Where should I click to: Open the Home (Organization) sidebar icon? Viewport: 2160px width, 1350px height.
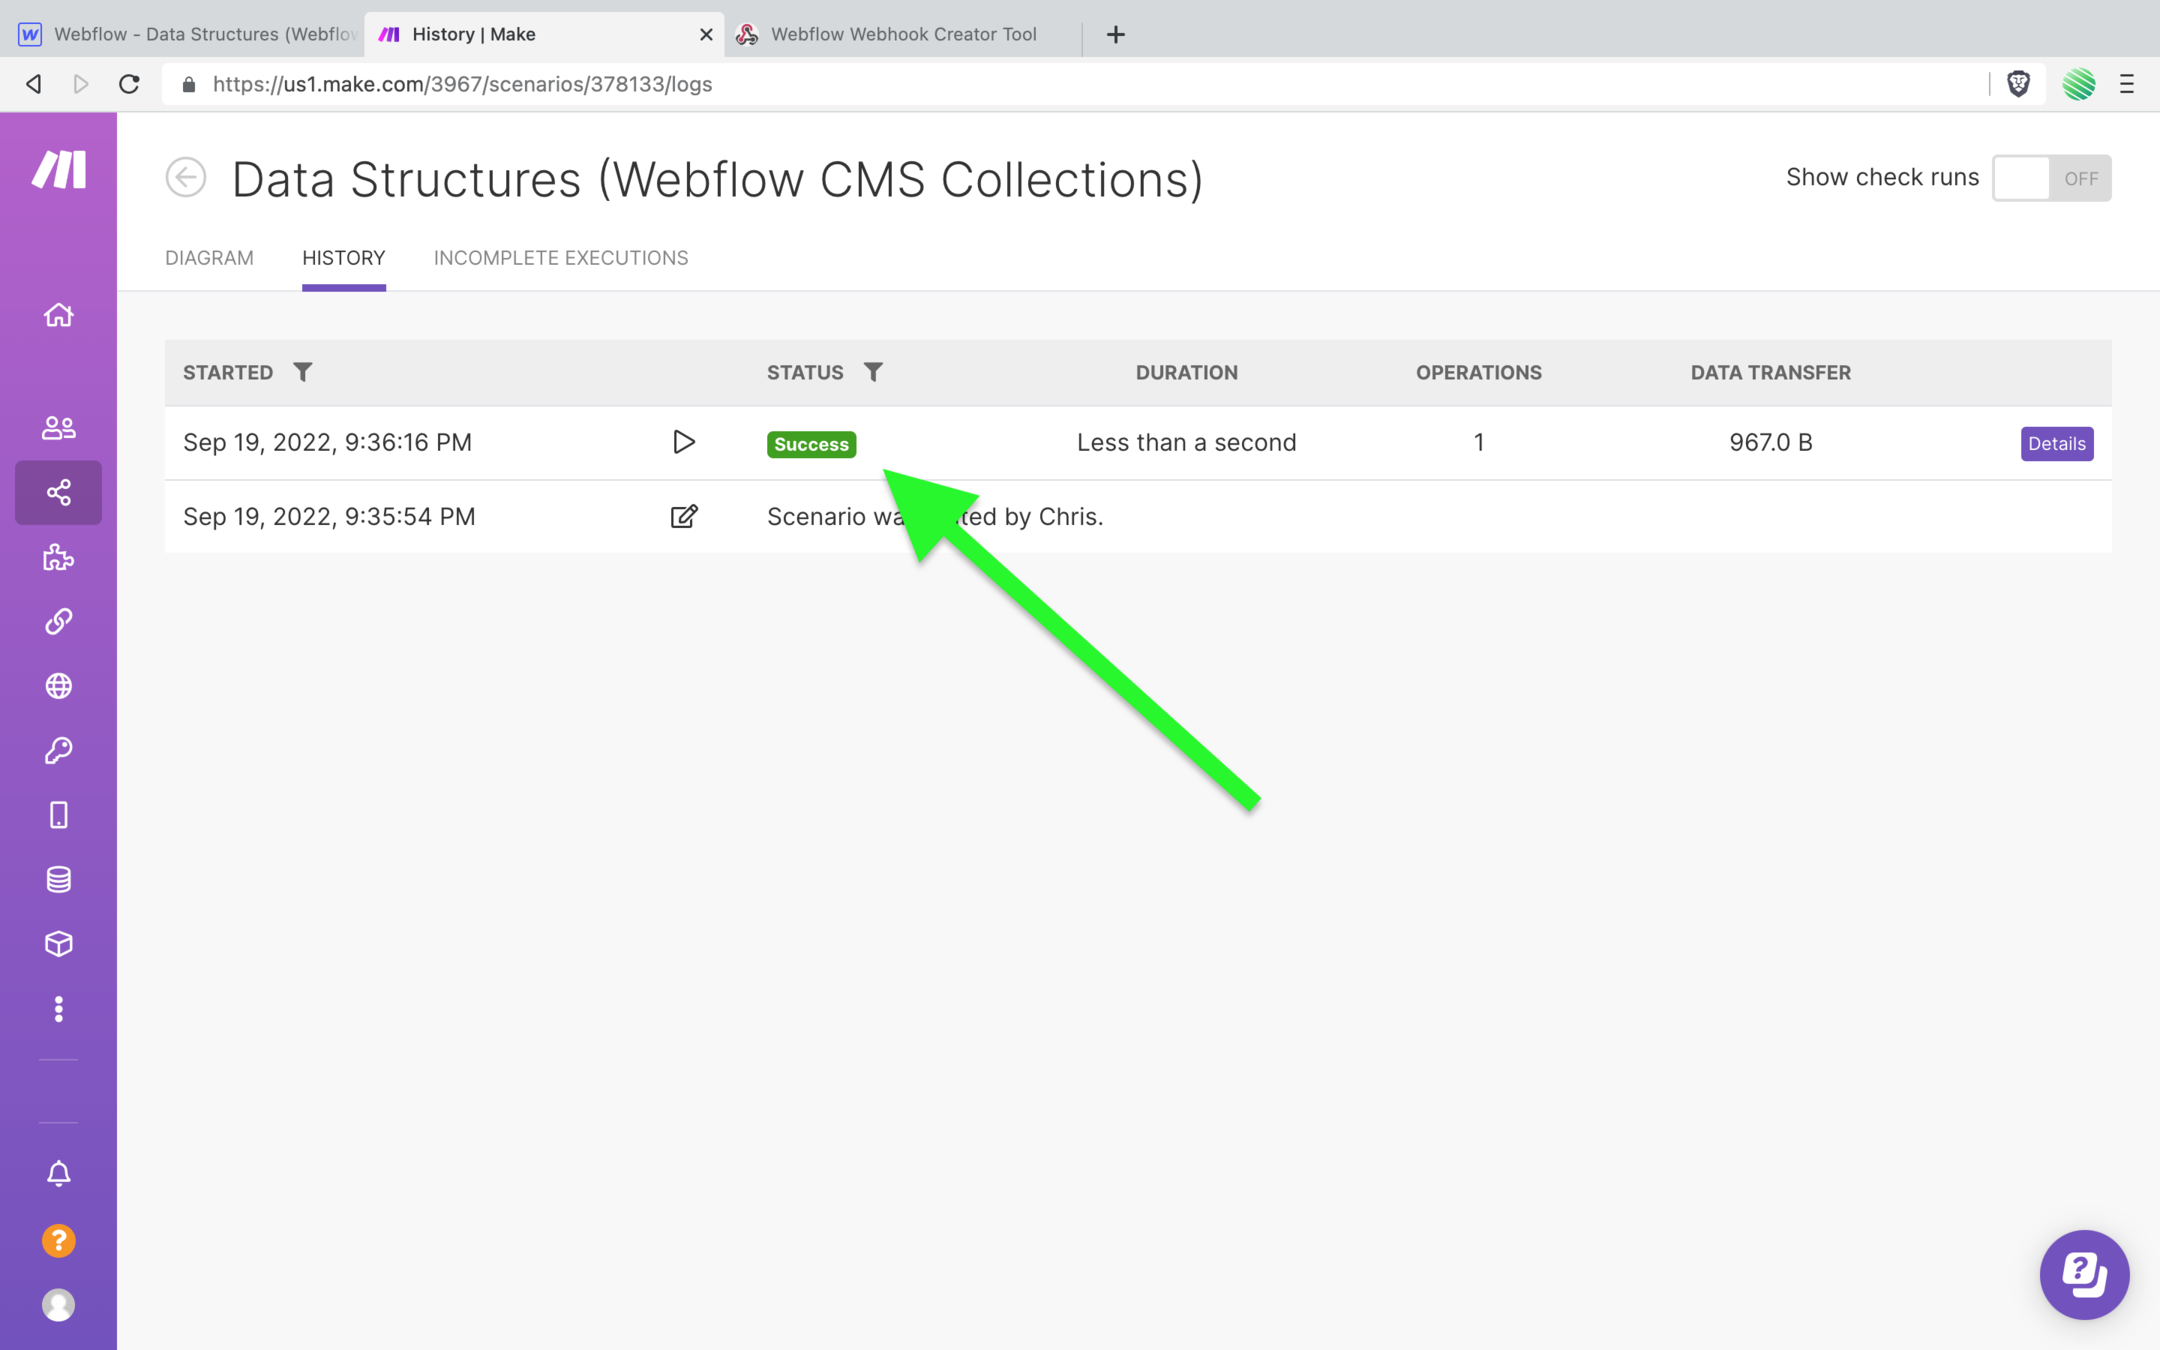59,315
